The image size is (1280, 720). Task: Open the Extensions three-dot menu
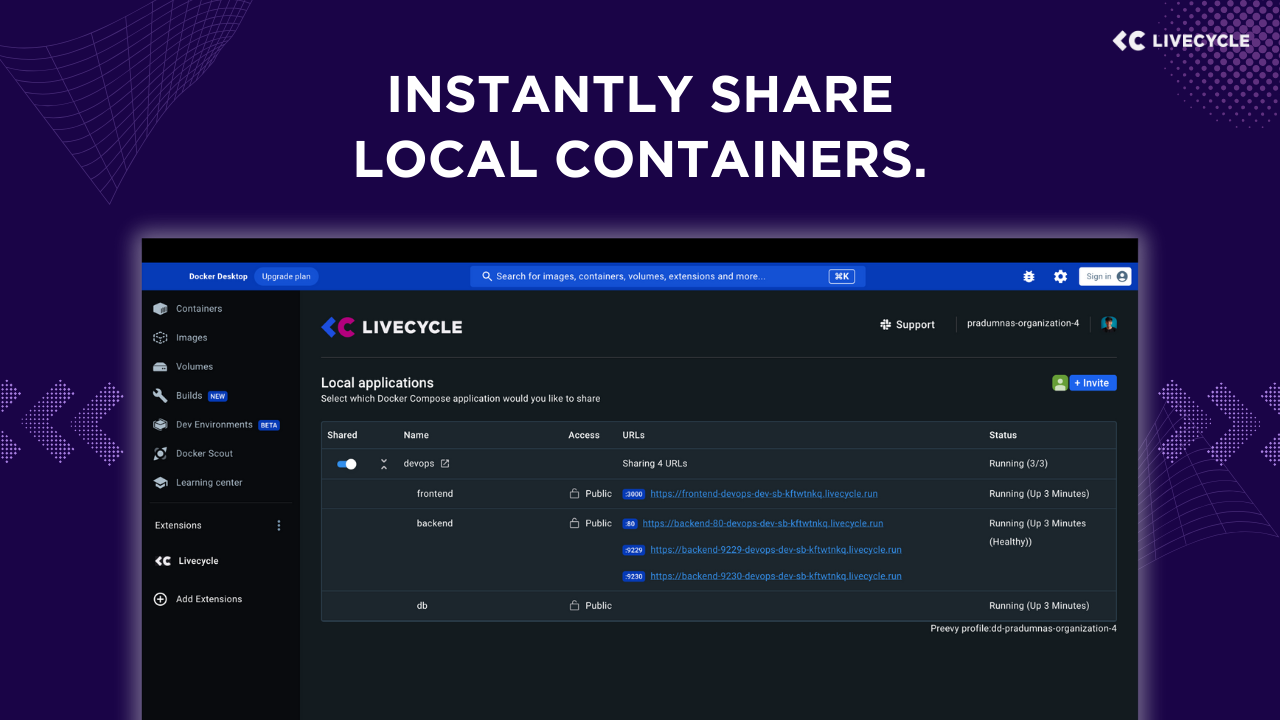point(279,525)
